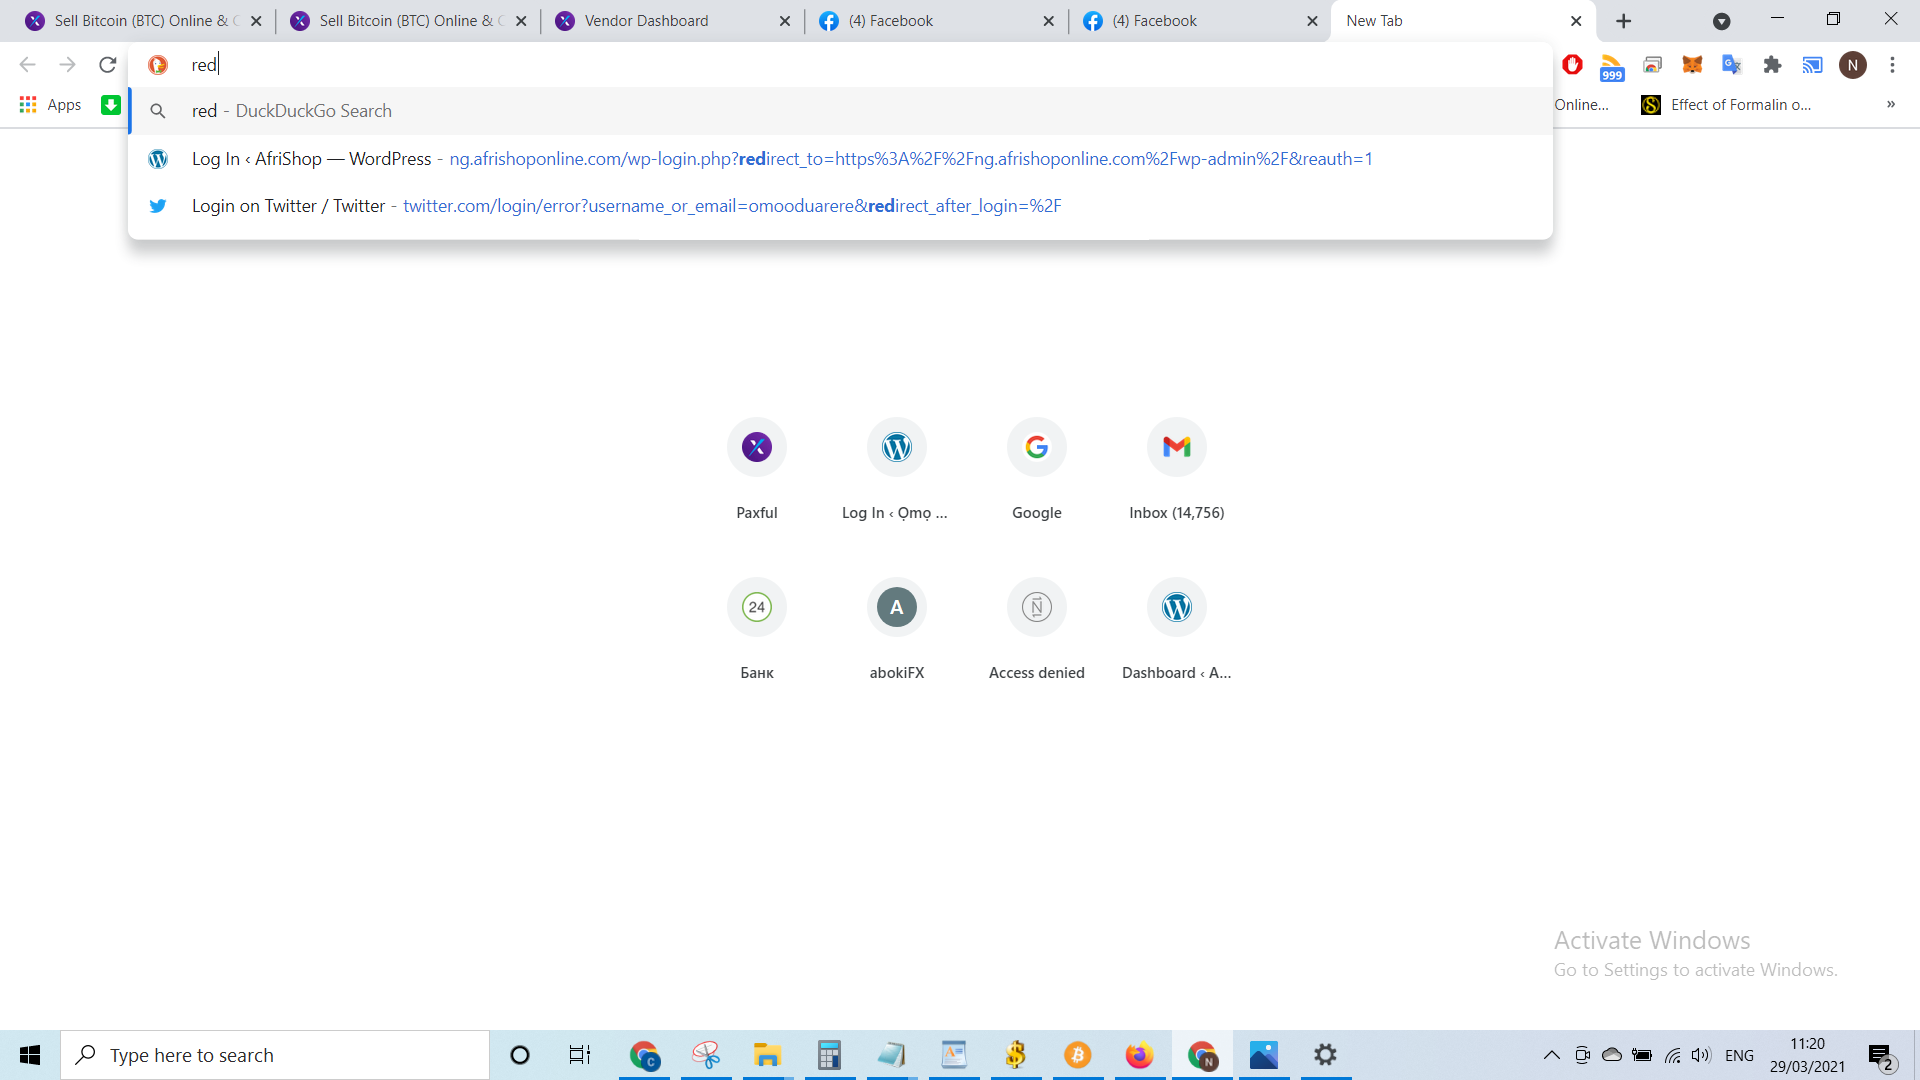
Task: Select the Twitter login suggestion
Action: pos(840,206)
